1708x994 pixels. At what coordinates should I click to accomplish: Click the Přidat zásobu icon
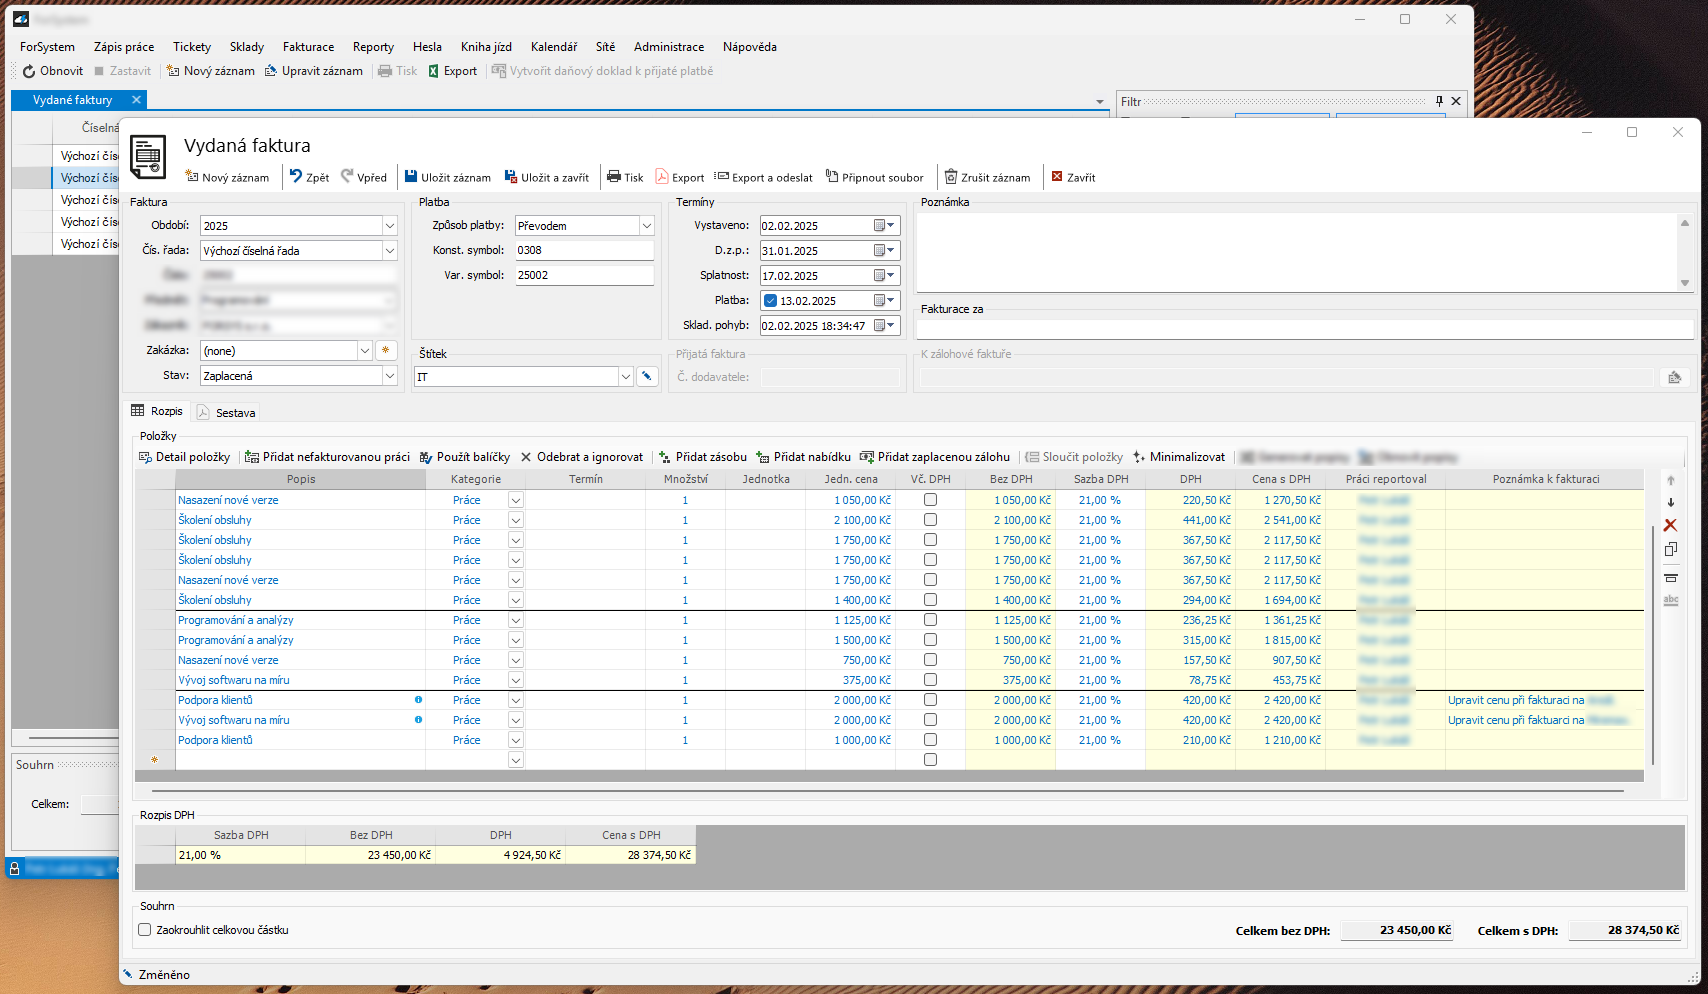(665, 457)
